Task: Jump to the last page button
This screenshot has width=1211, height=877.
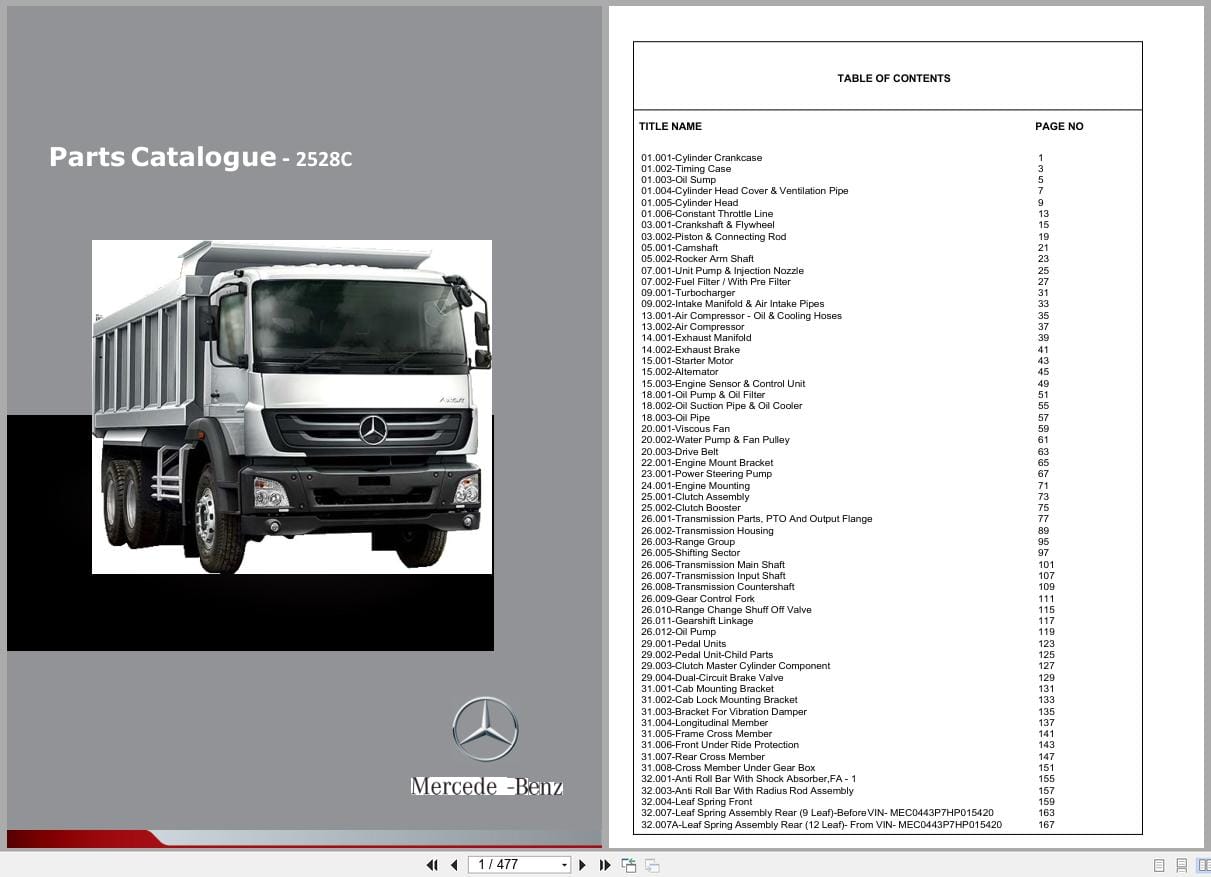Action: (x=605, y=865)
